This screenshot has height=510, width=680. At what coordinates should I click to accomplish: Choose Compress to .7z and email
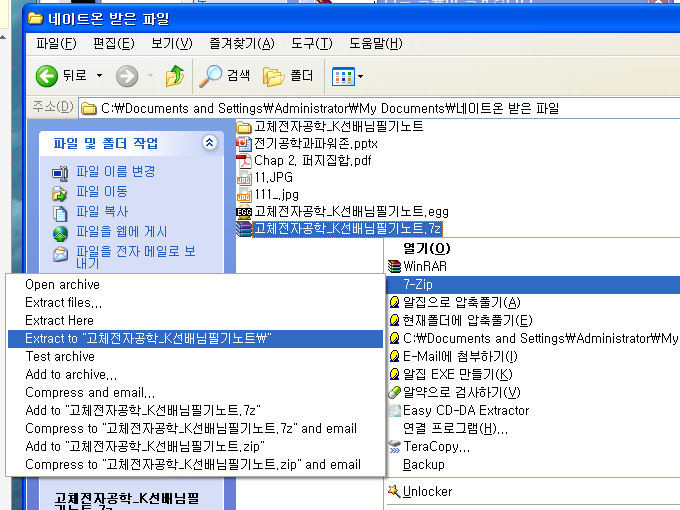pos(195,428)
